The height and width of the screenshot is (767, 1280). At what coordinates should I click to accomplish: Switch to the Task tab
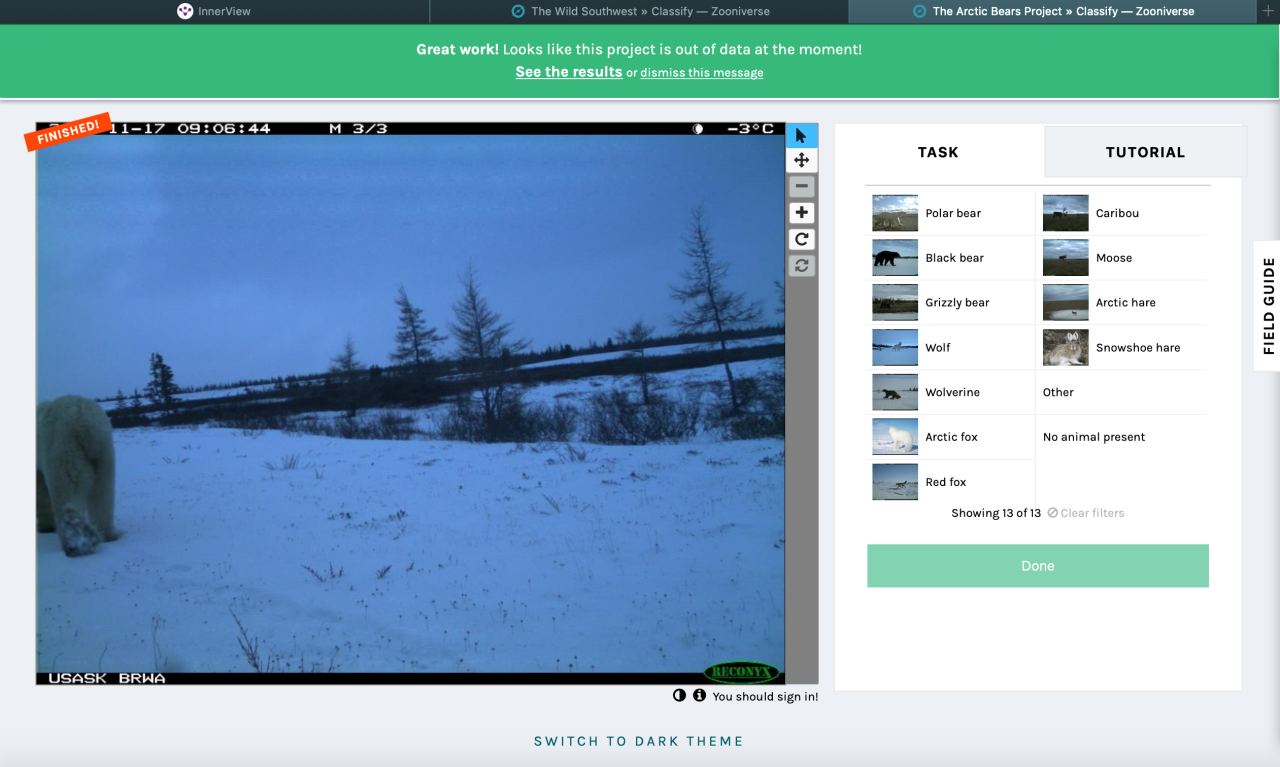click(x=938, y=152)
